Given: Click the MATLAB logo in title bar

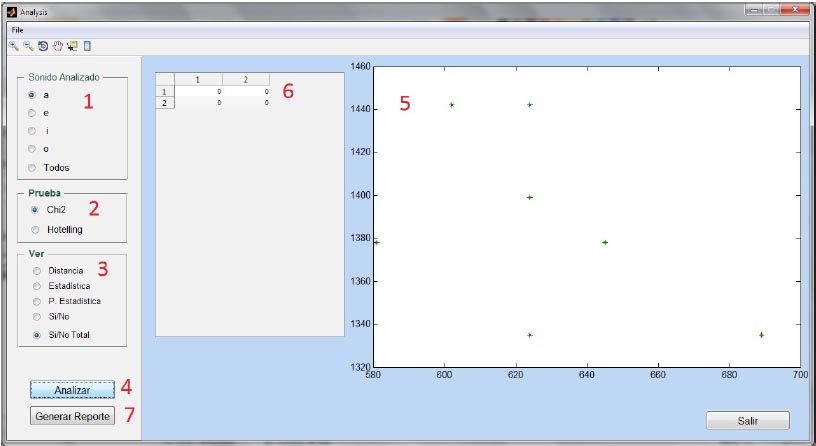Looking at the screenshot, I should (x=11, y=12).
